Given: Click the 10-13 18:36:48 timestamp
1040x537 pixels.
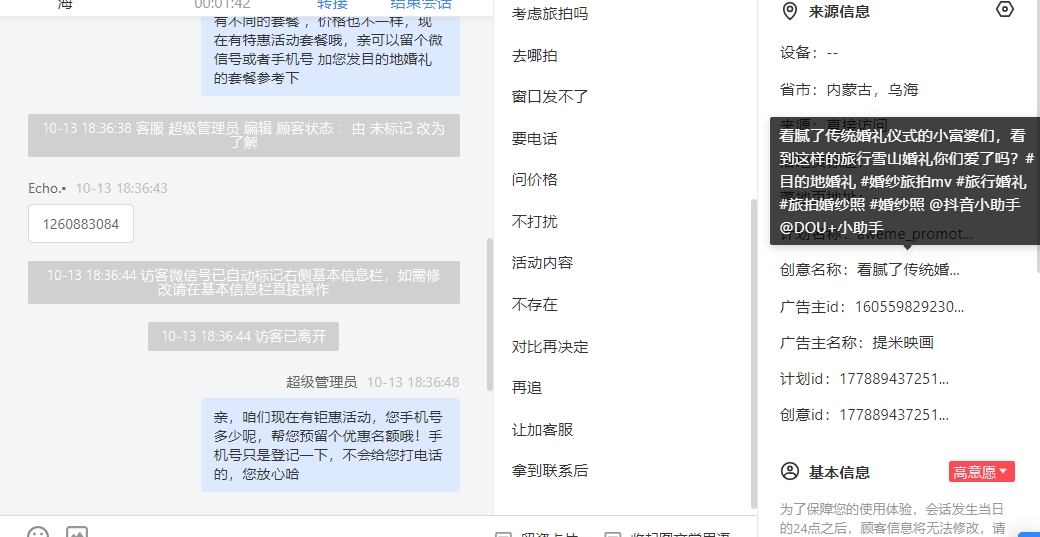Looking at the screenshot, I should [x=413, y=382].
